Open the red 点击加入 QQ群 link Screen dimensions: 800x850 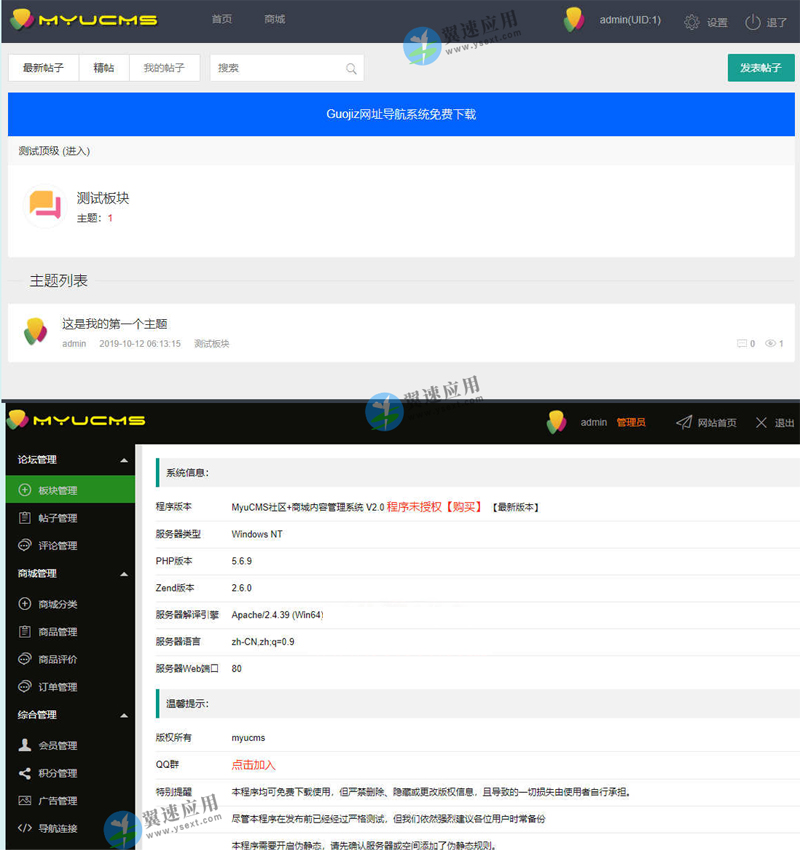[x=253, y=765]
